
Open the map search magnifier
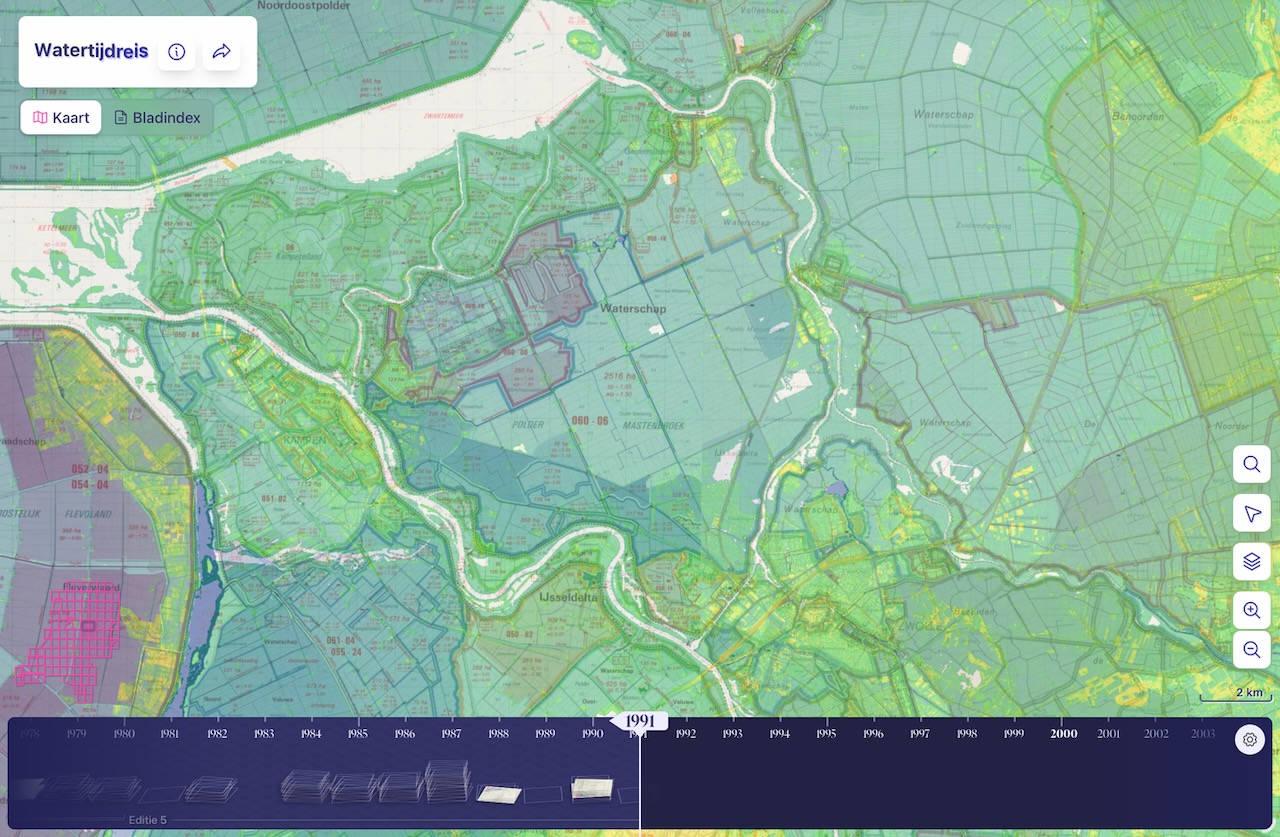[1251, 464]
